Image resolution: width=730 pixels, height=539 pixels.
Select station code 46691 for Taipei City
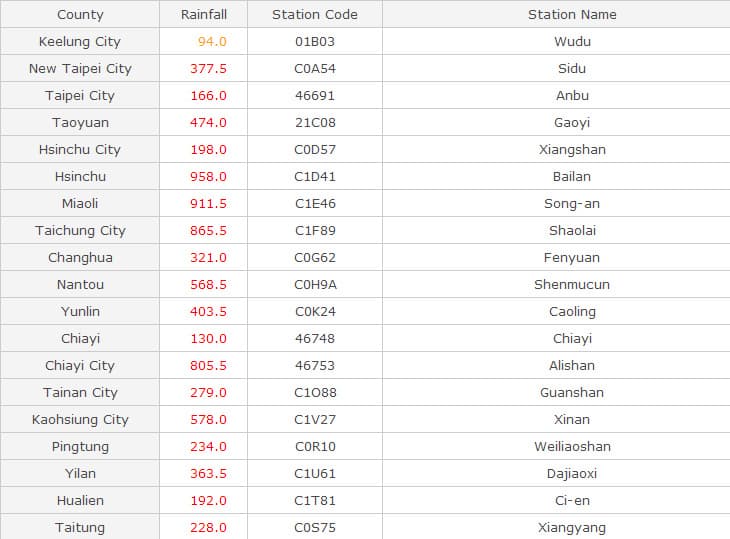point(314,95)
